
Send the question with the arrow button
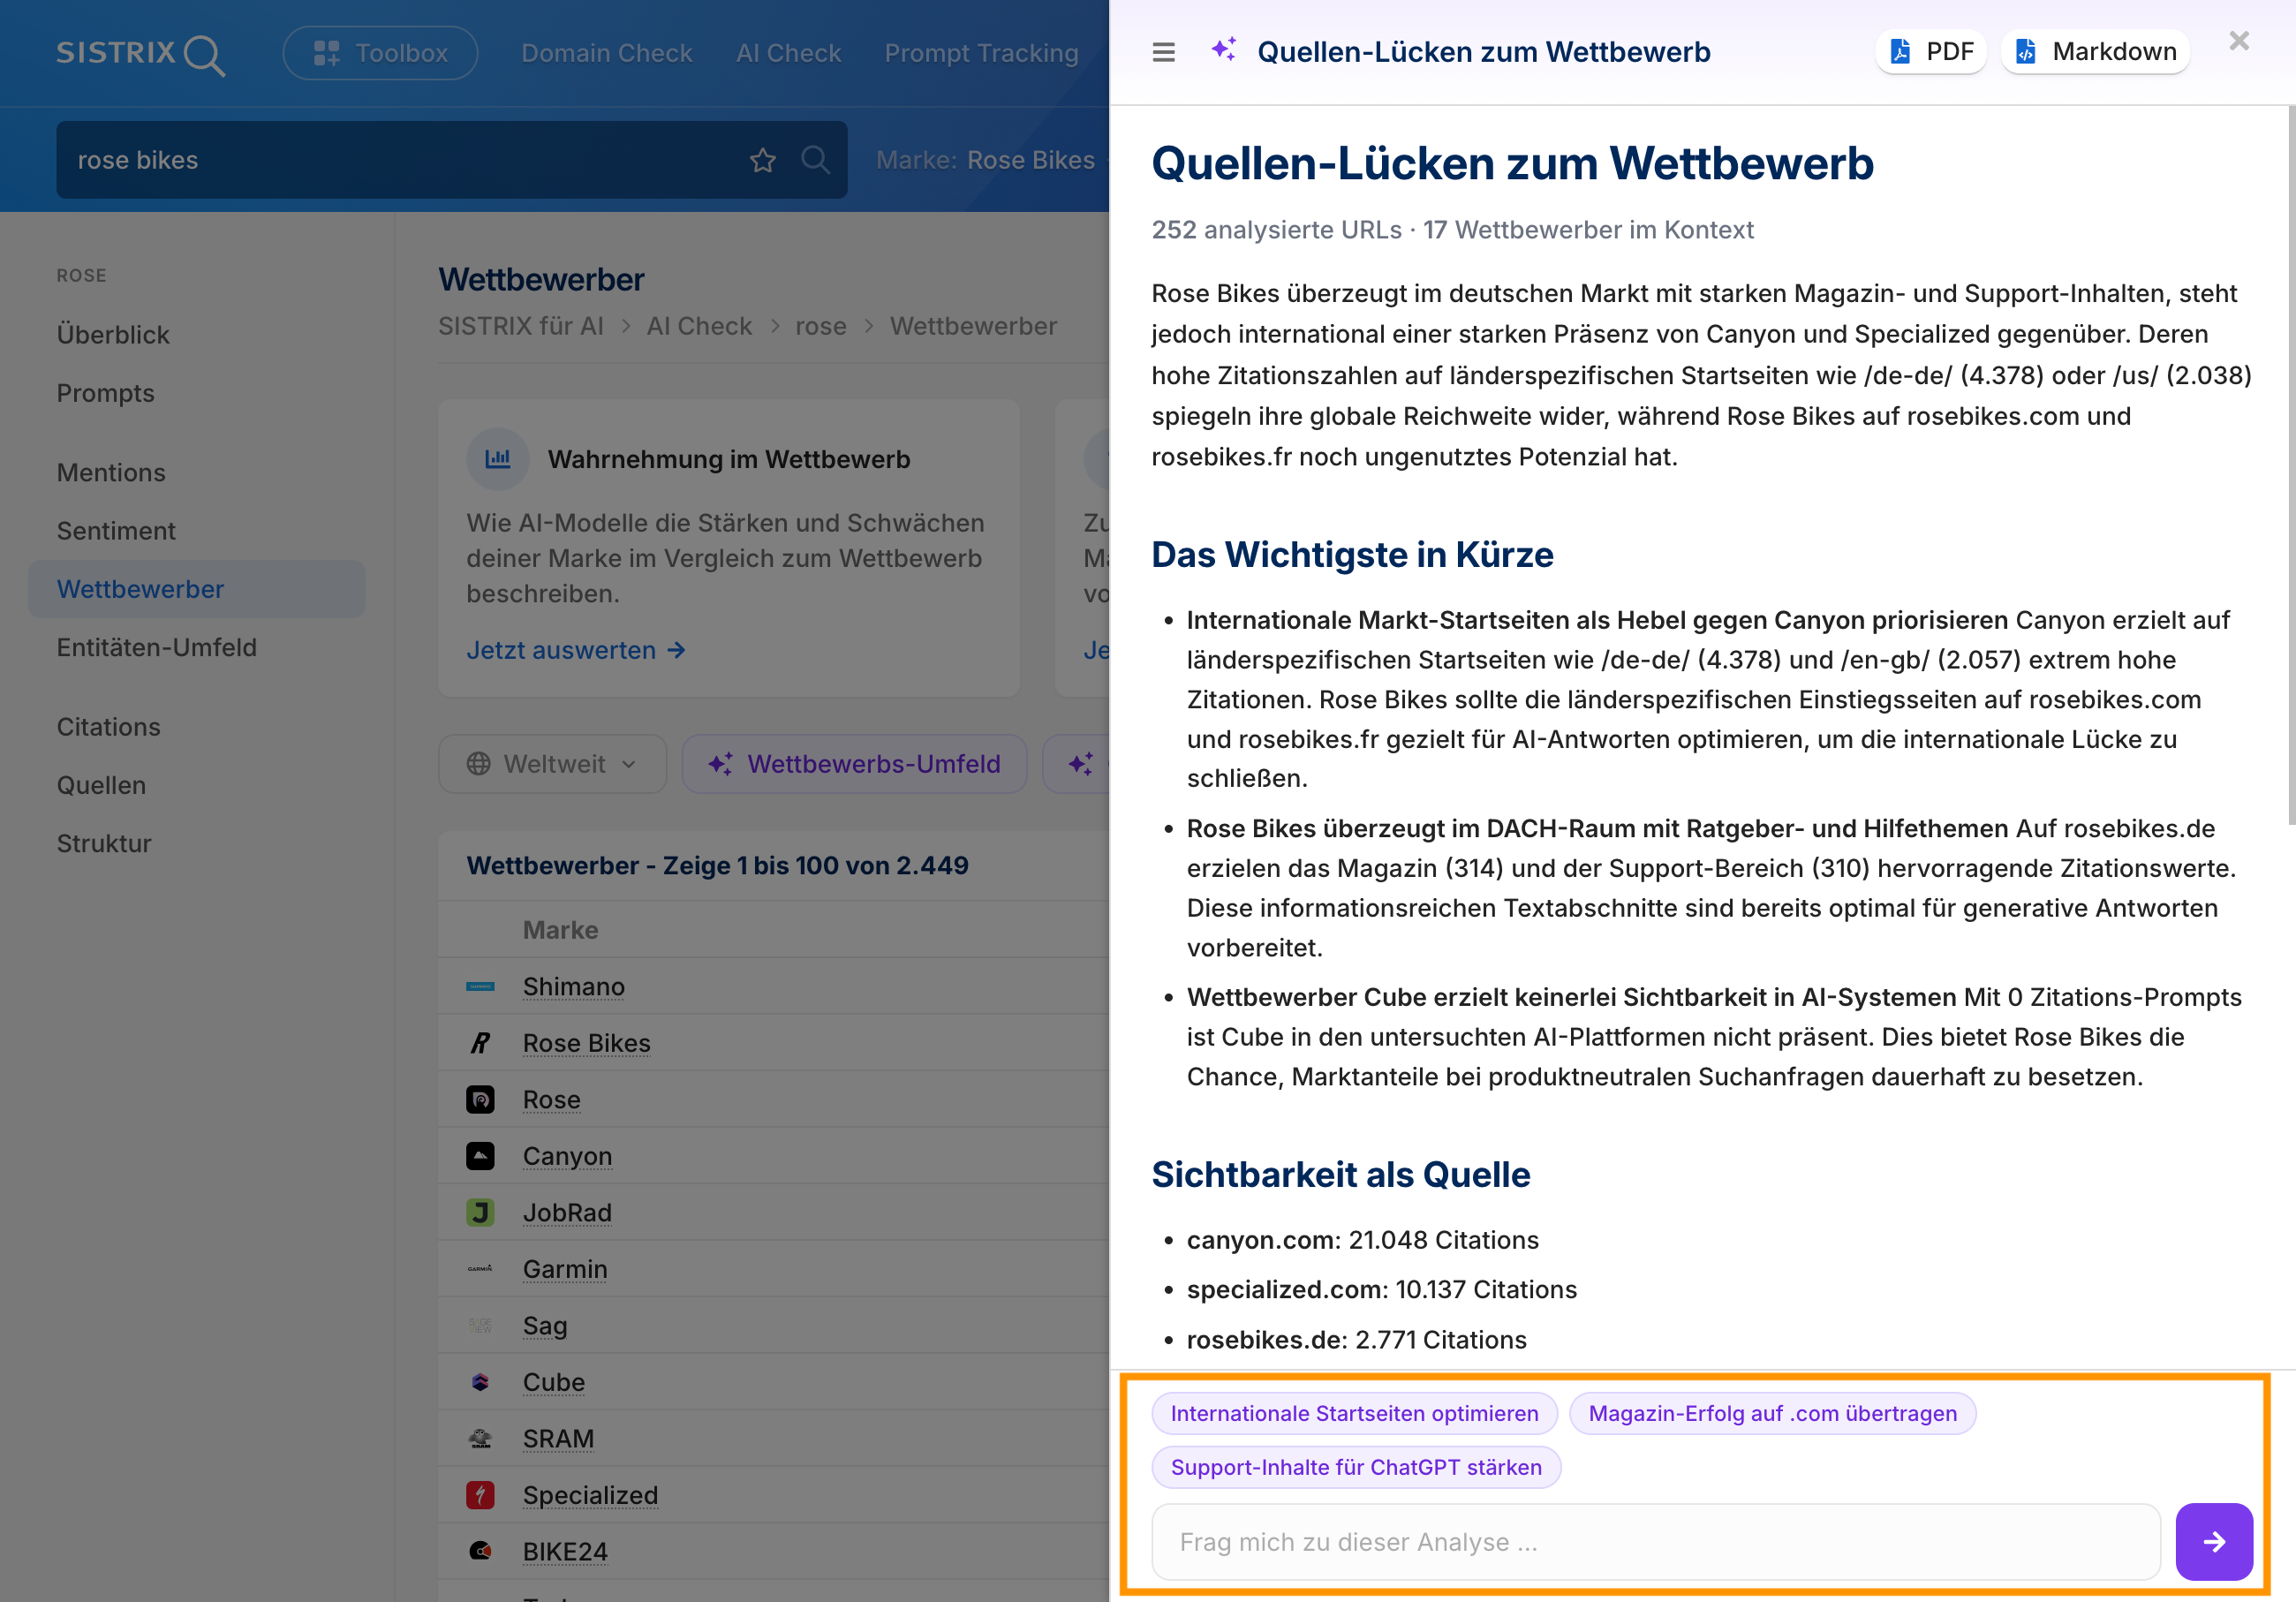coord(2214,1543)
